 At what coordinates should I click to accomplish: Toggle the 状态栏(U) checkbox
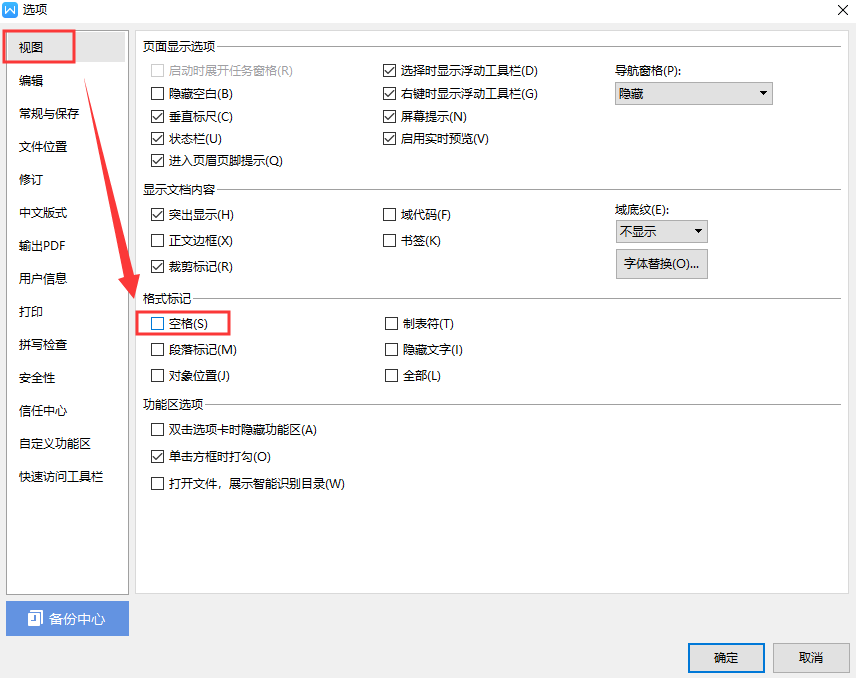pos(157,139)
